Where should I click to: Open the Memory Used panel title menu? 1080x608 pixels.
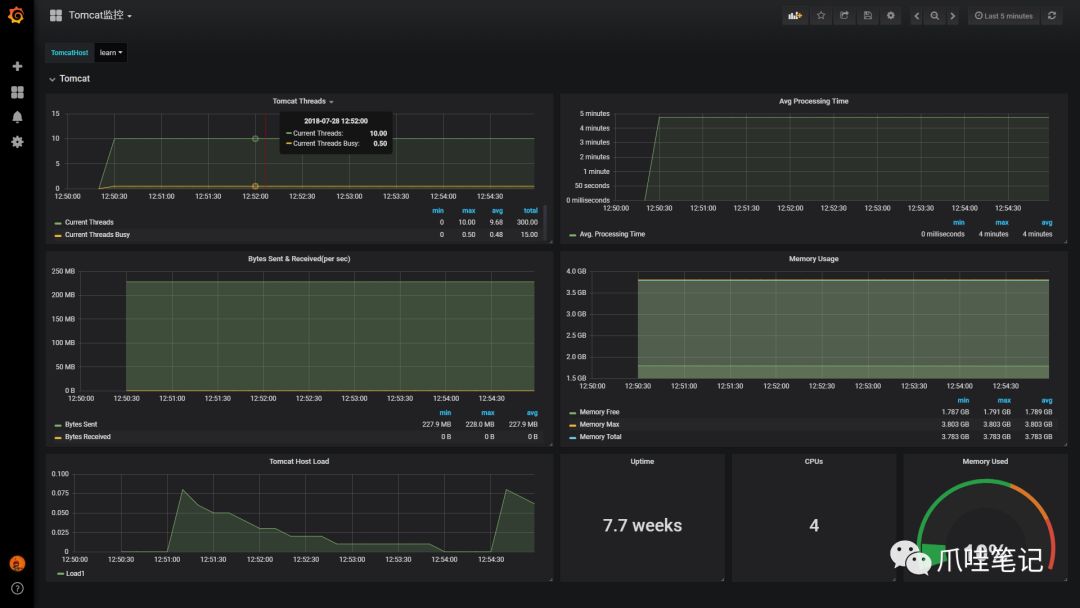(x=985, y=461)
